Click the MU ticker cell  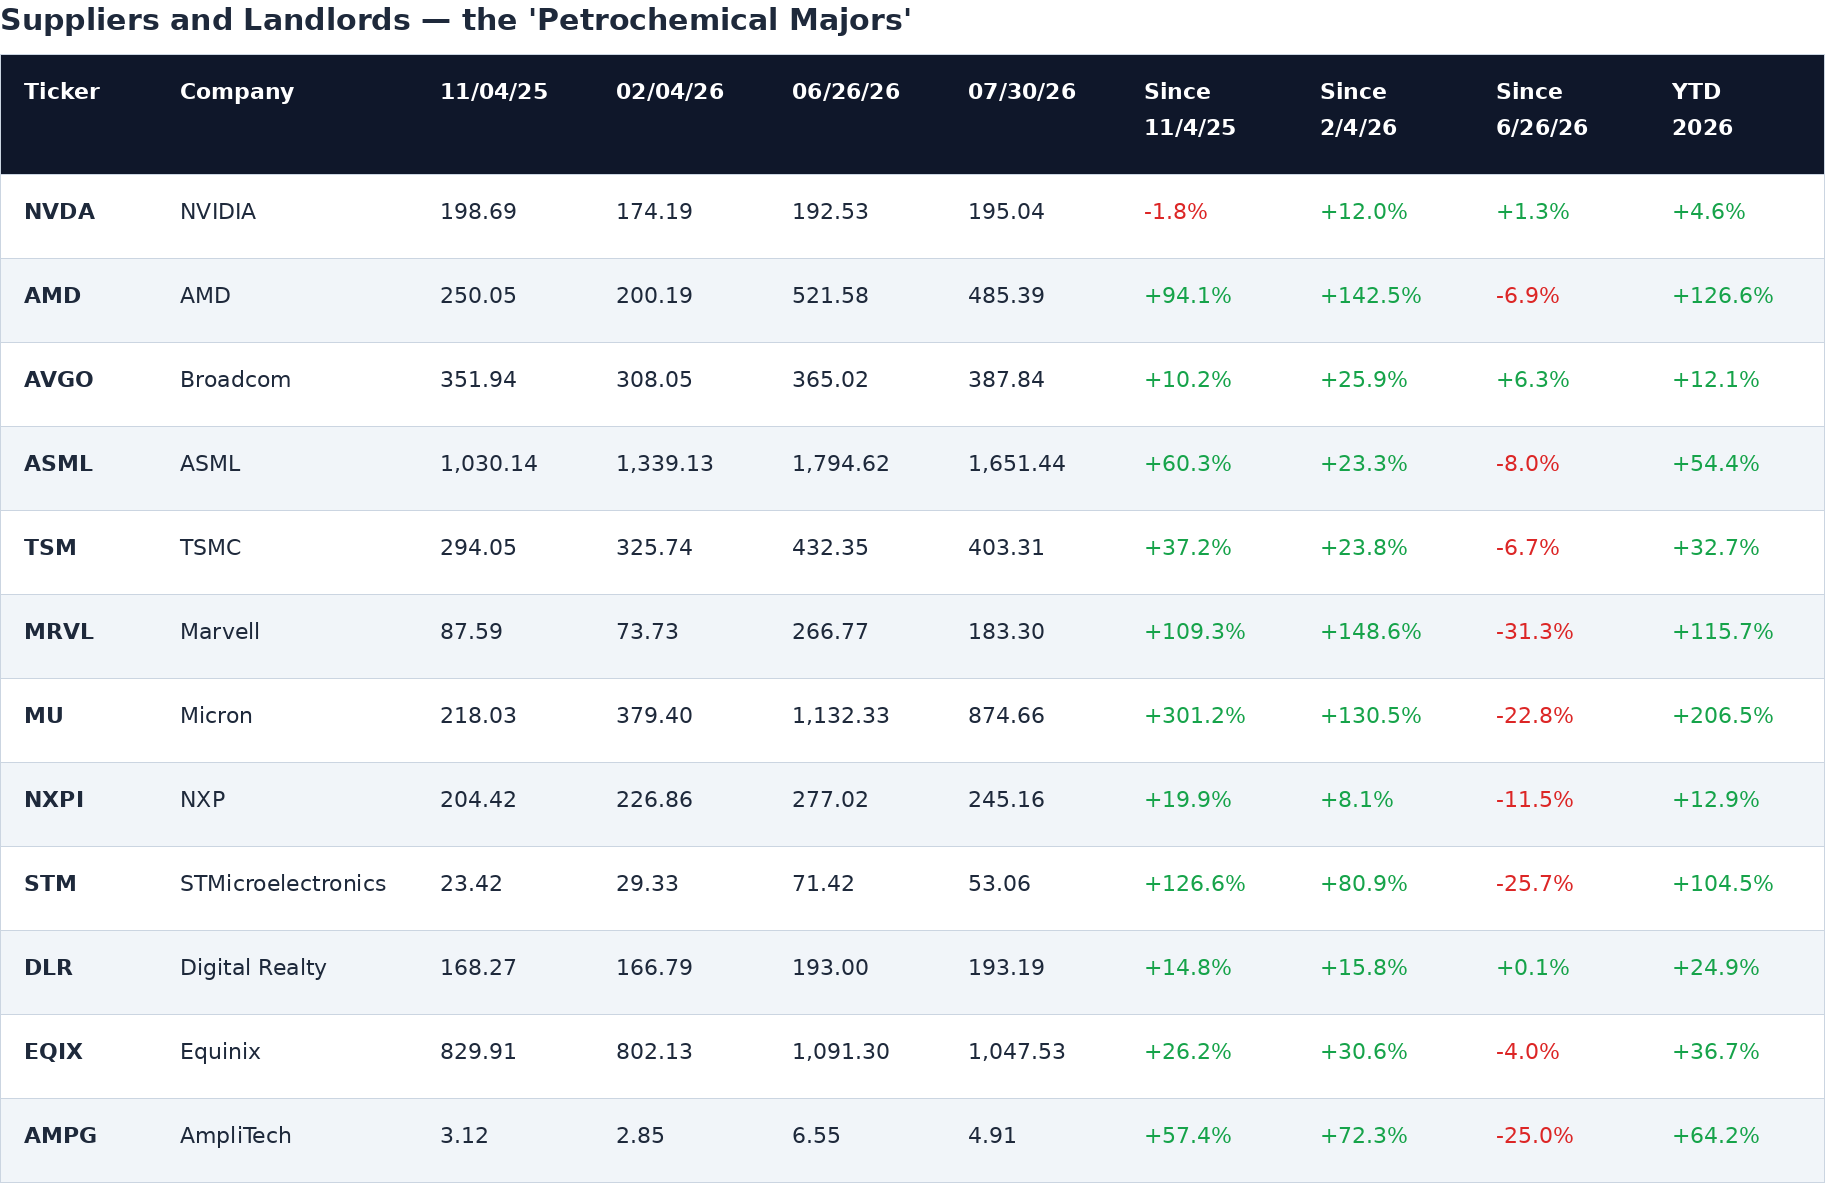(x=44, y=716)
